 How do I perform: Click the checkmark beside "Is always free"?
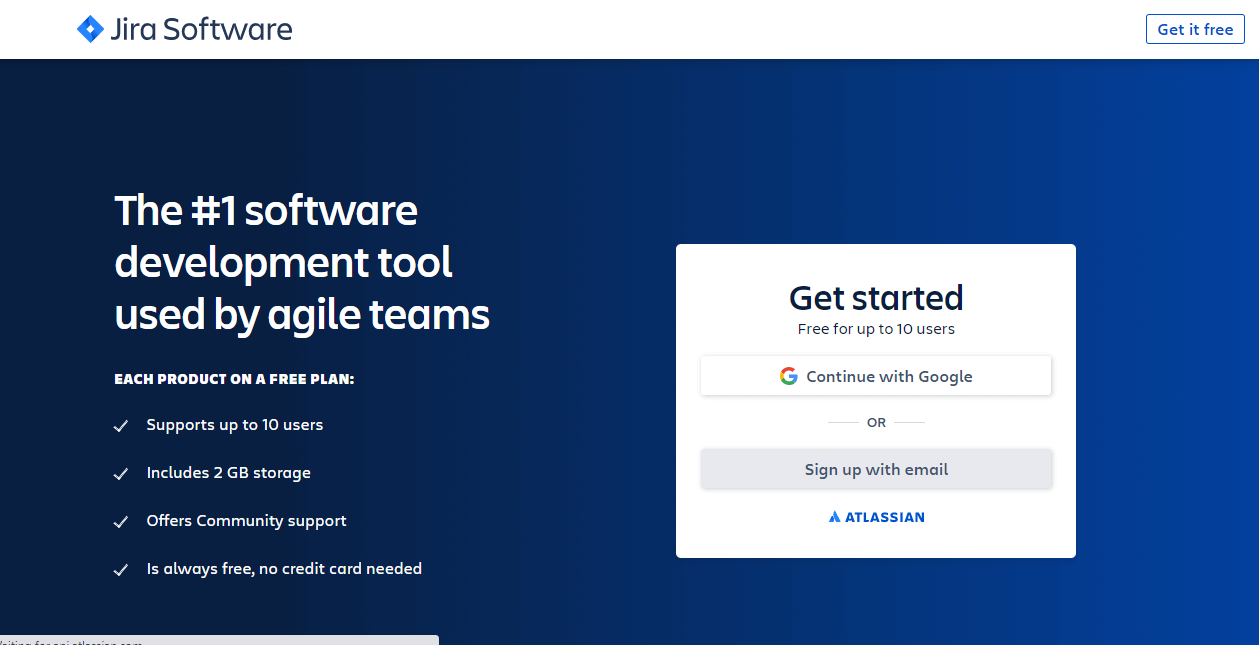[121, 569]
